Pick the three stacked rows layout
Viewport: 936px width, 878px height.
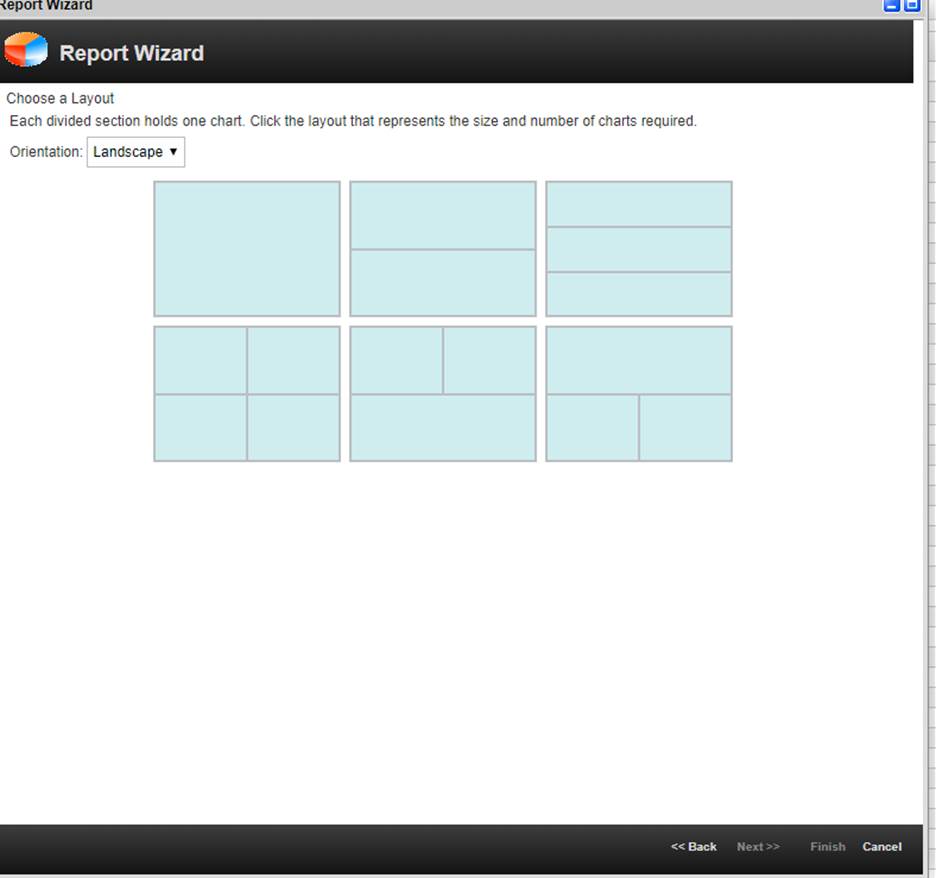pyautogui.click(x=639, y=249)
